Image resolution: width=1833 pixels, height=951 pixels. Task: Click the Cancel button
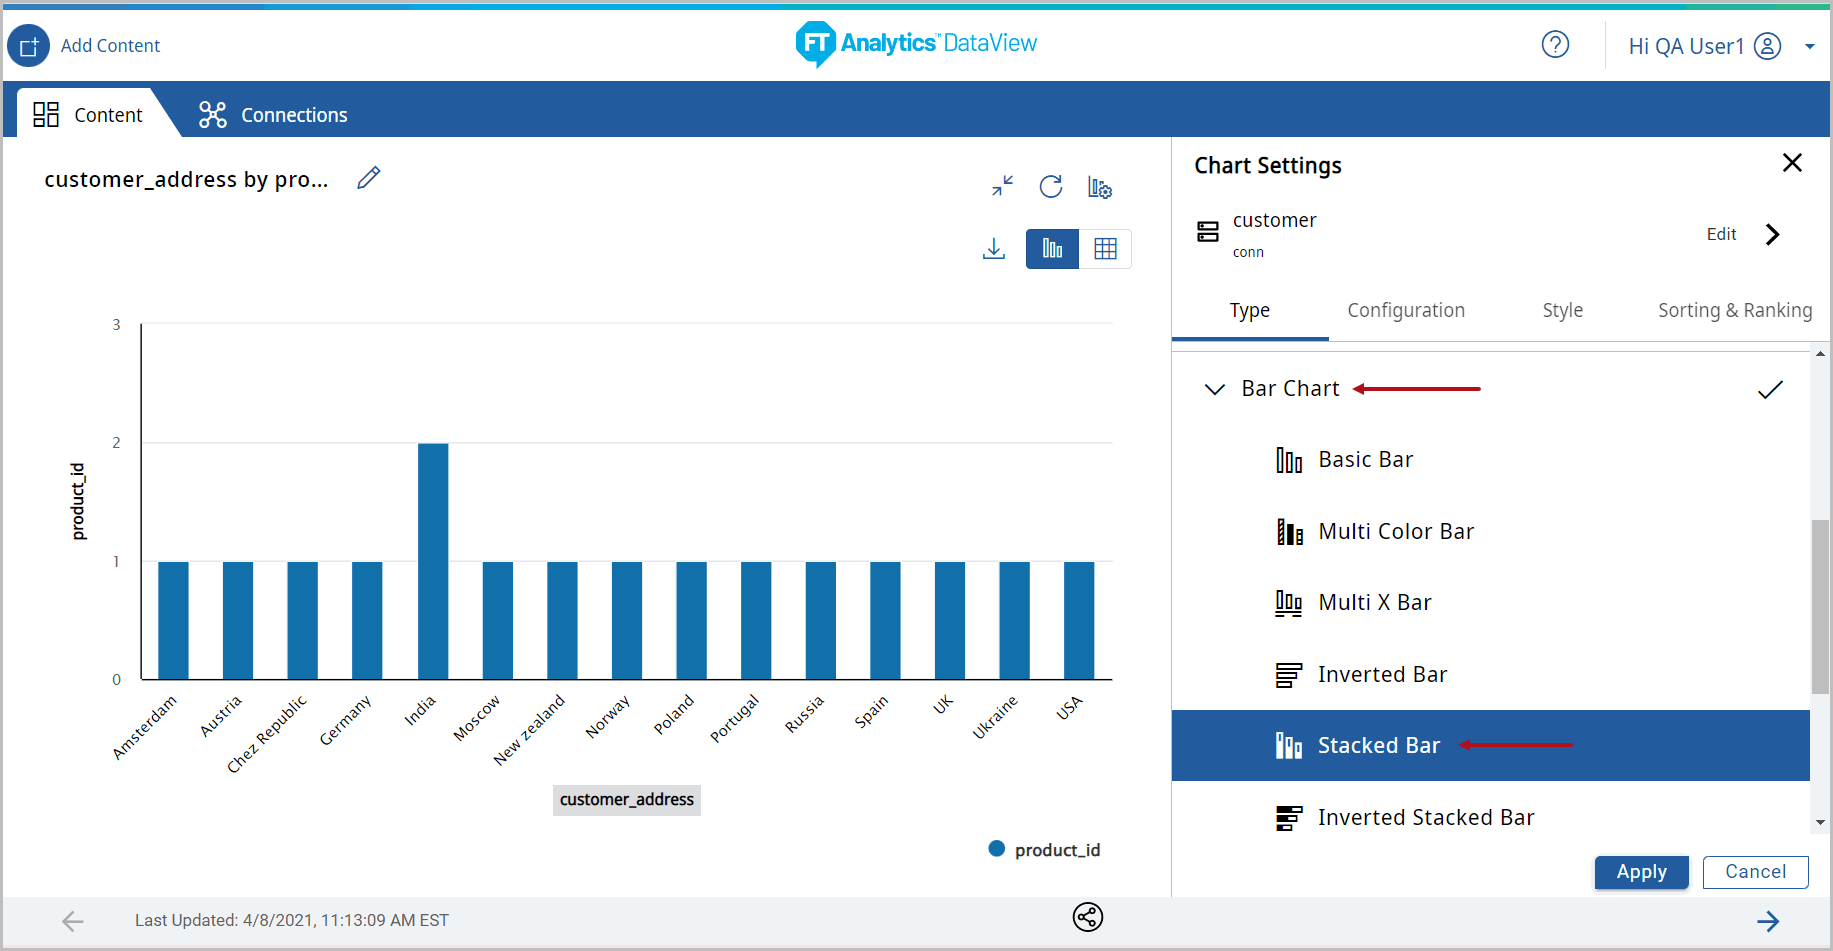point(1755,872)
